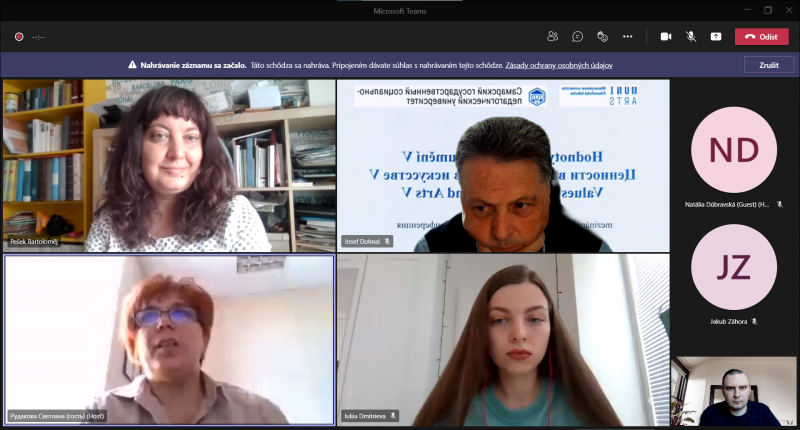
Task: Click the self-view video in the corner
Action: pos(734,392)
